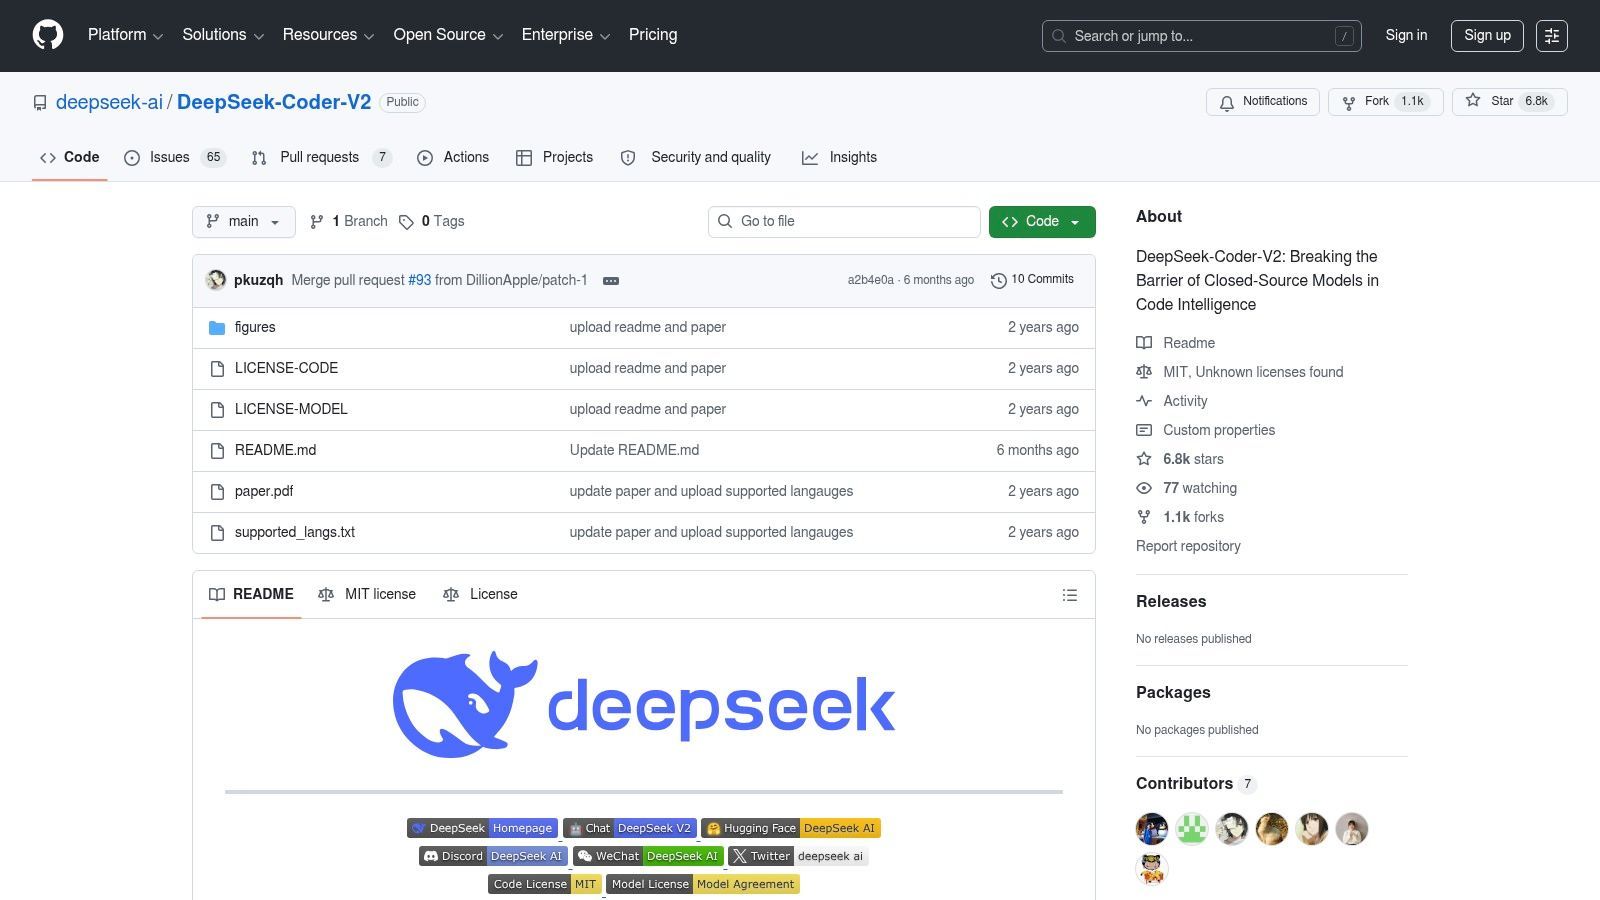The width and height of the screenshot is (1600, 900).
Task: Switch to Security and quality tab
Action: coord(696,158)
